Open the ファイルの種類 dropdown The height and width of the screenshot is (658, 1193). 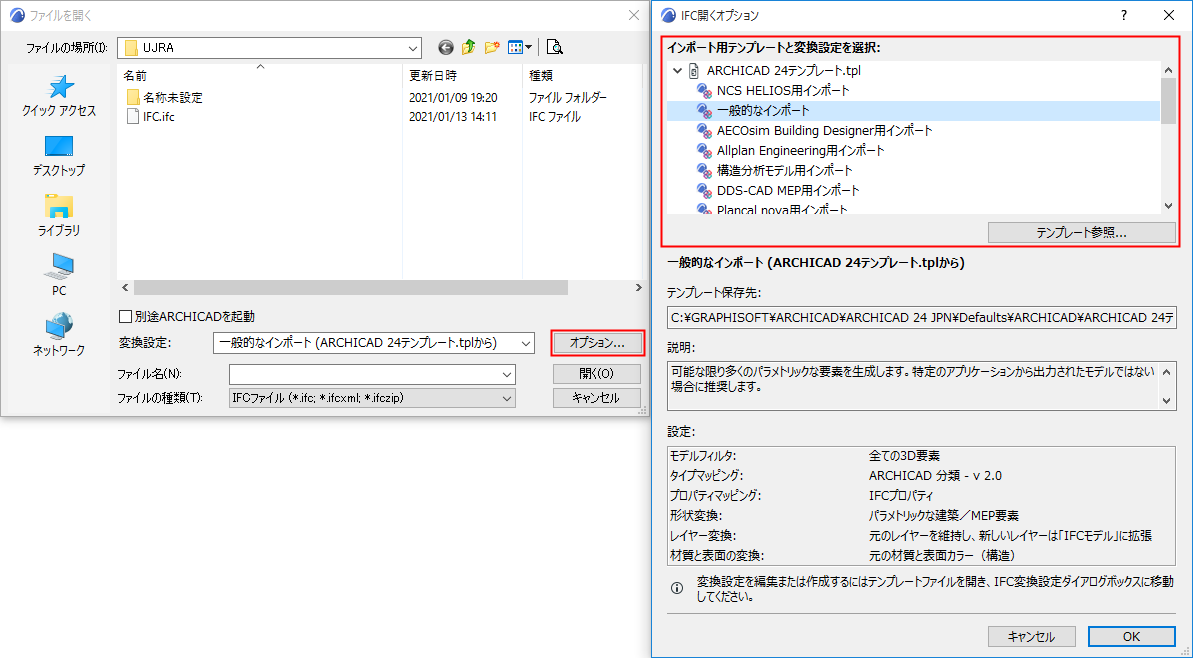tap(507, 399)
